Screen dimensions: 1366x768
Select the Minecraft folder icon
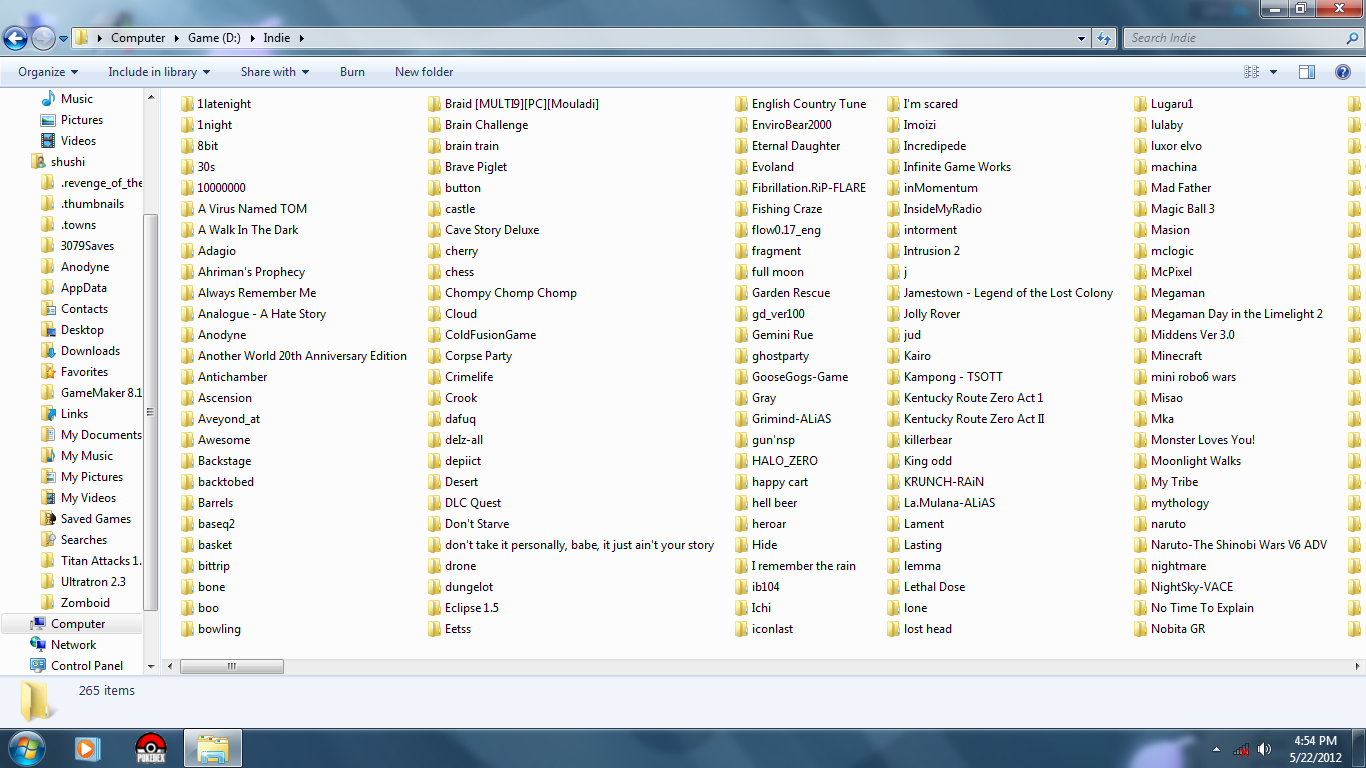pos(1141,356)
